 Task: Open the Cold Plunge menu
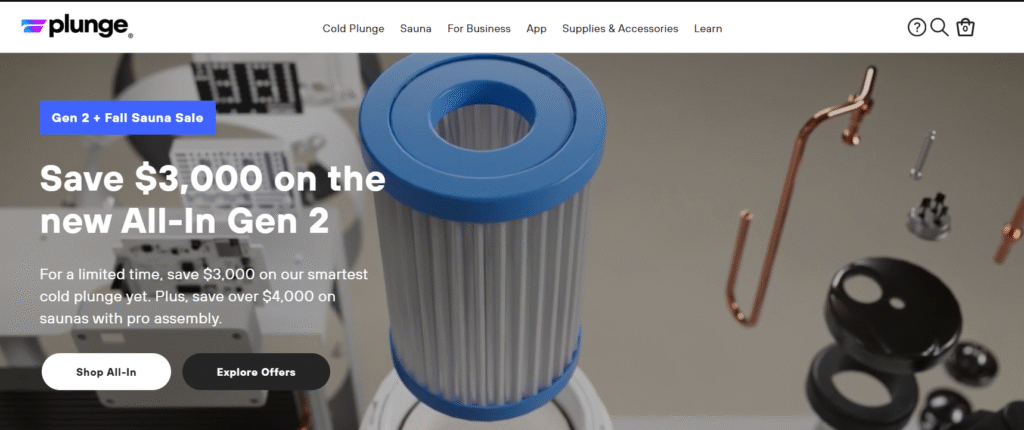[353, 29]
